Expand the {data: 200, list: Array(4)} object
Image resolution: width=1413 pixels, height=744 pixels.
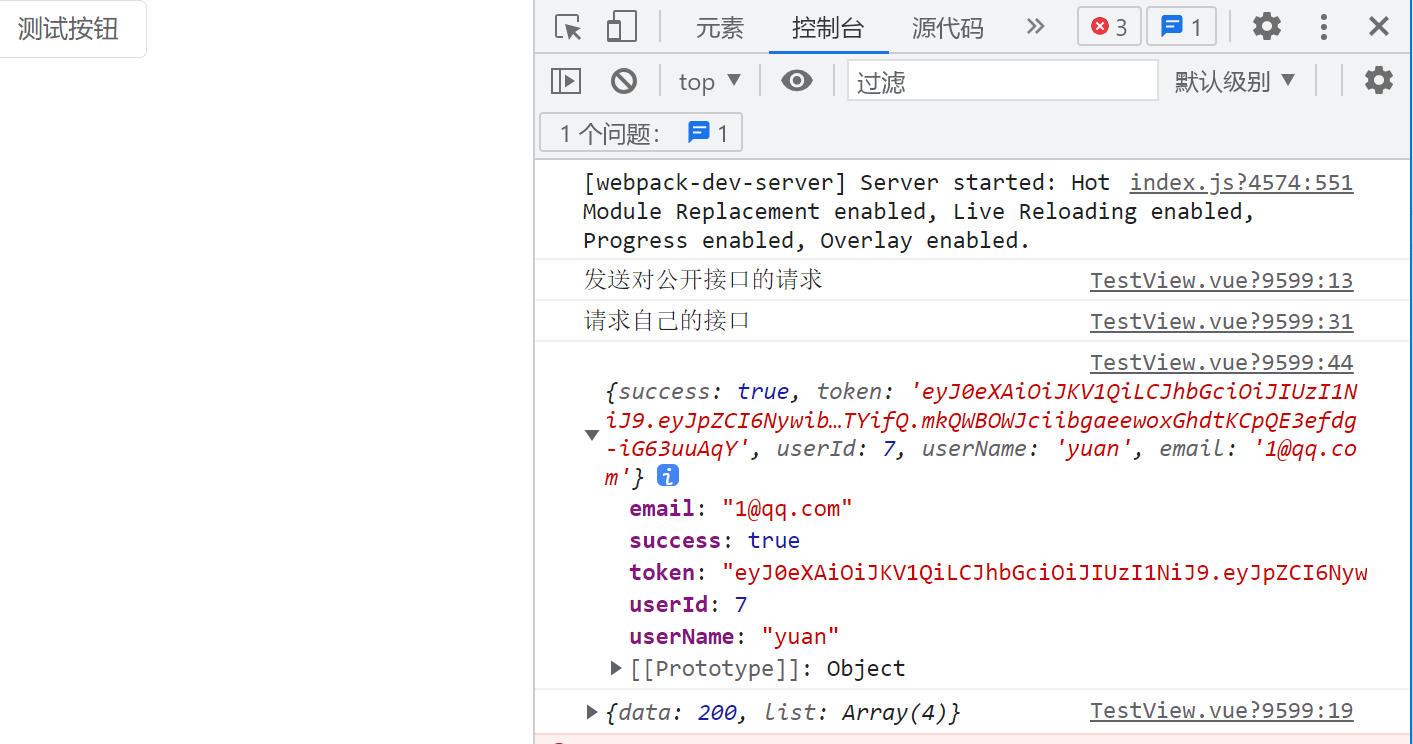click(x=593, y=712)
